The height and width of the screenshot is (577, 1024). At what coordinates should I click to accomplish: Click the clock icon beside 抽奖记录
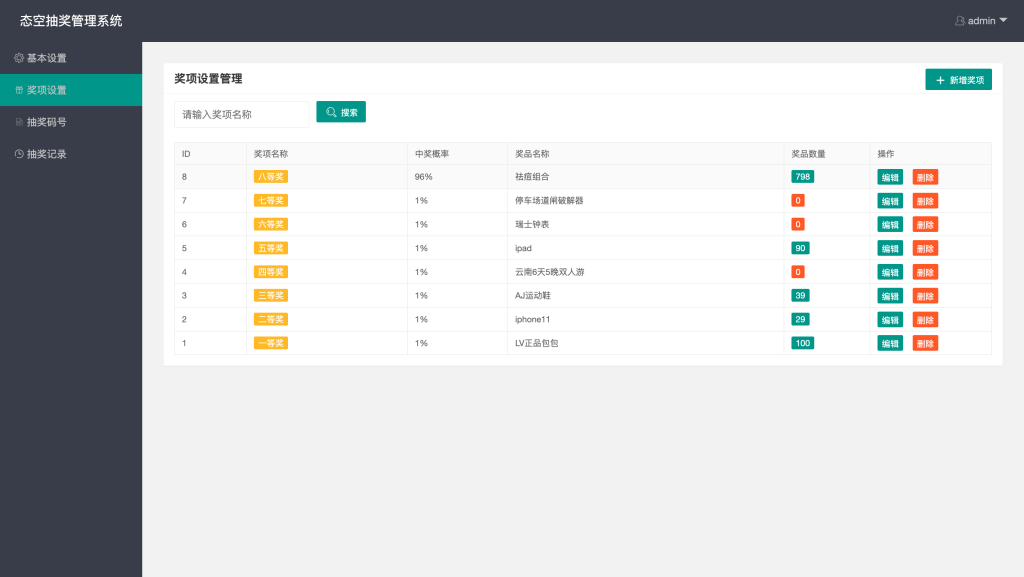[x=19, y=154]
